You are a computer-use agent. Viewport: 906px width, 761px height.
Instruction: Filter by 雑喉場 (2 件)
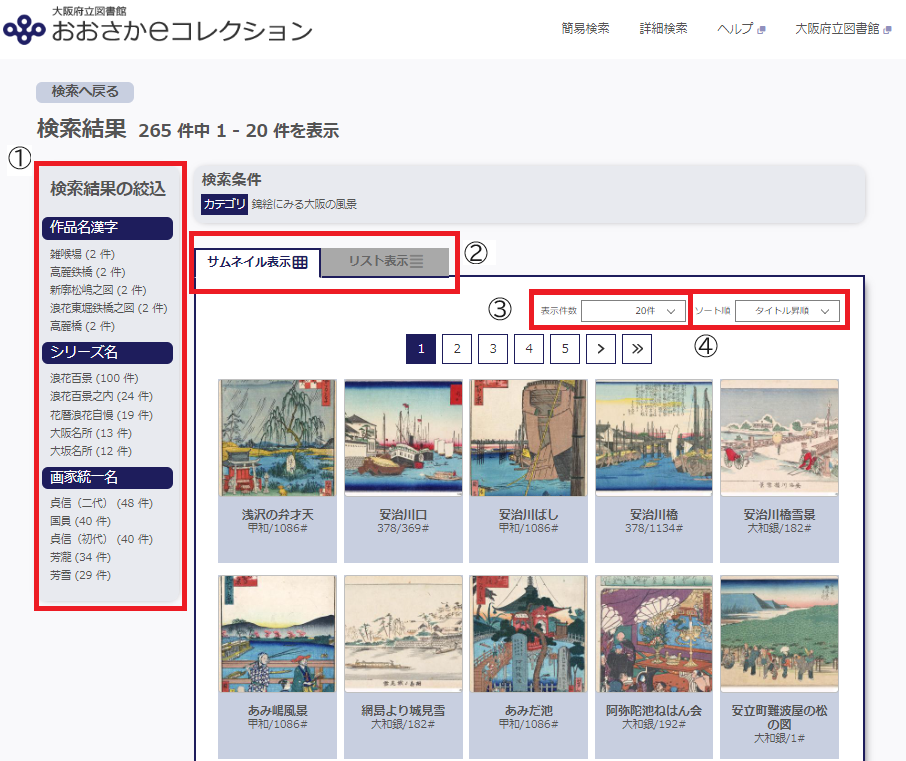[x=83, y=254]
